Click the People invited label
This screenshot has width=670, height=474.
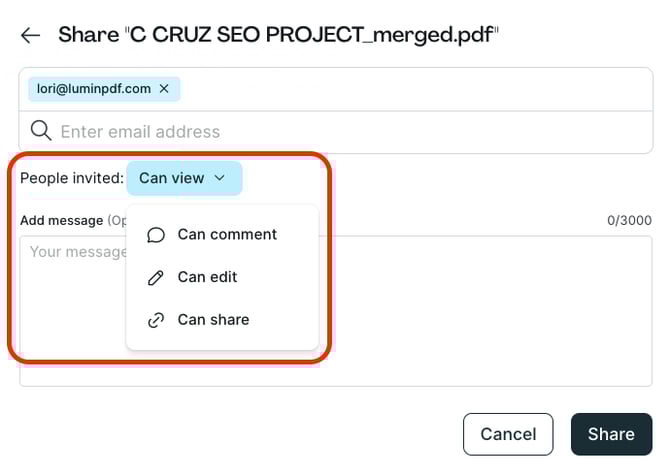click(72, 178)
